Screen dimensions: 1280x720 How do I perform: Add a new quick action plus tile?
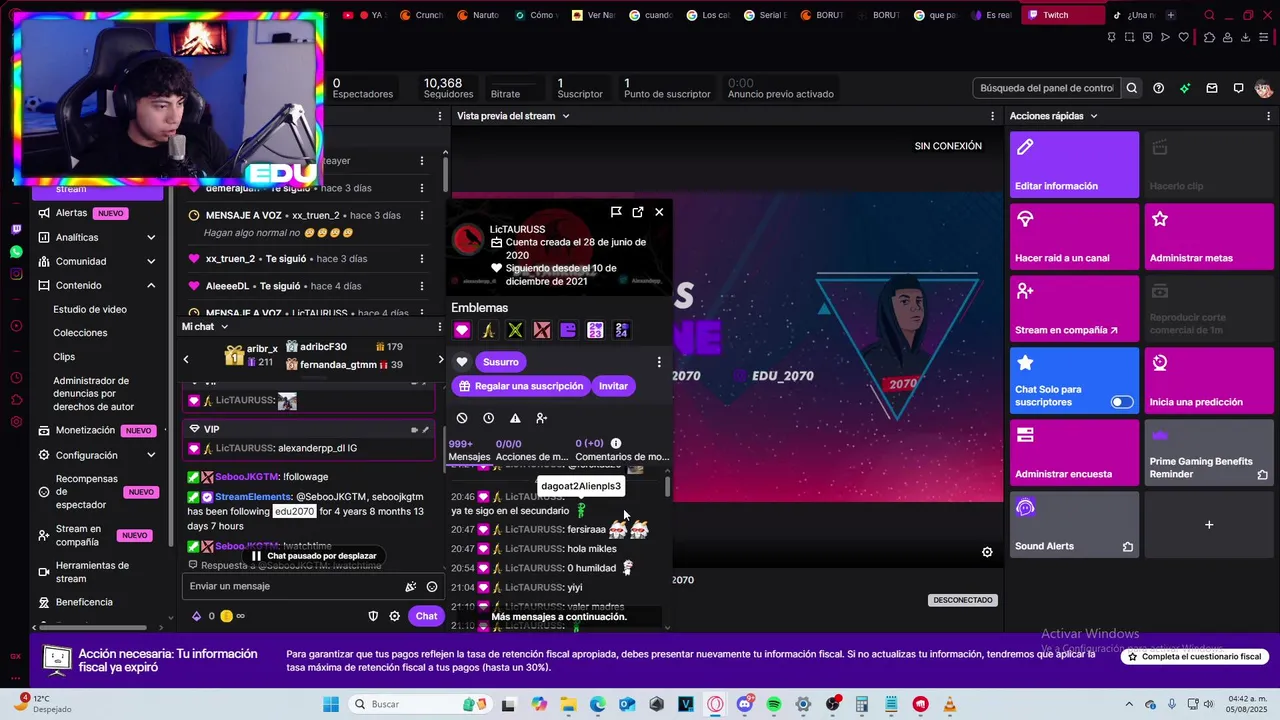tap(1209, 525)
